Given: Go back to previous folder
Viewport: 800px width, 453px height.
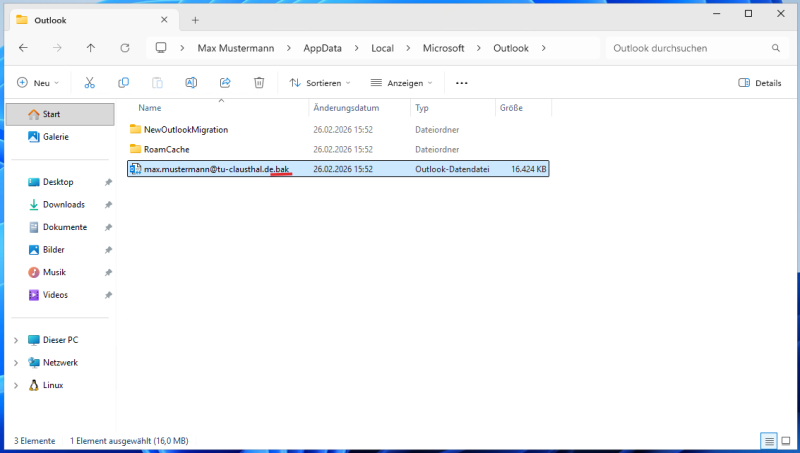Looking at the screenshot, I should (24, 47).
